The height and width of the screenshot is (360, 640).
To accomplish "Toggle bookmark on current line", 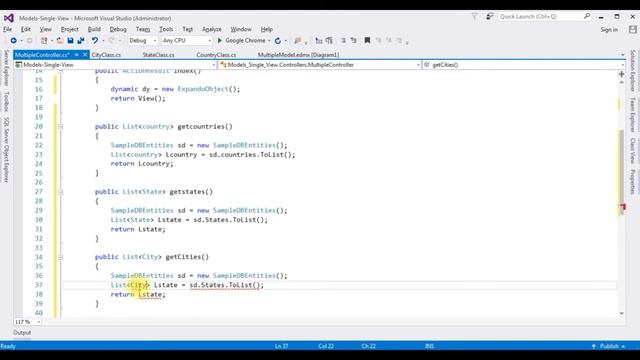I will click(x=367, y=40).
